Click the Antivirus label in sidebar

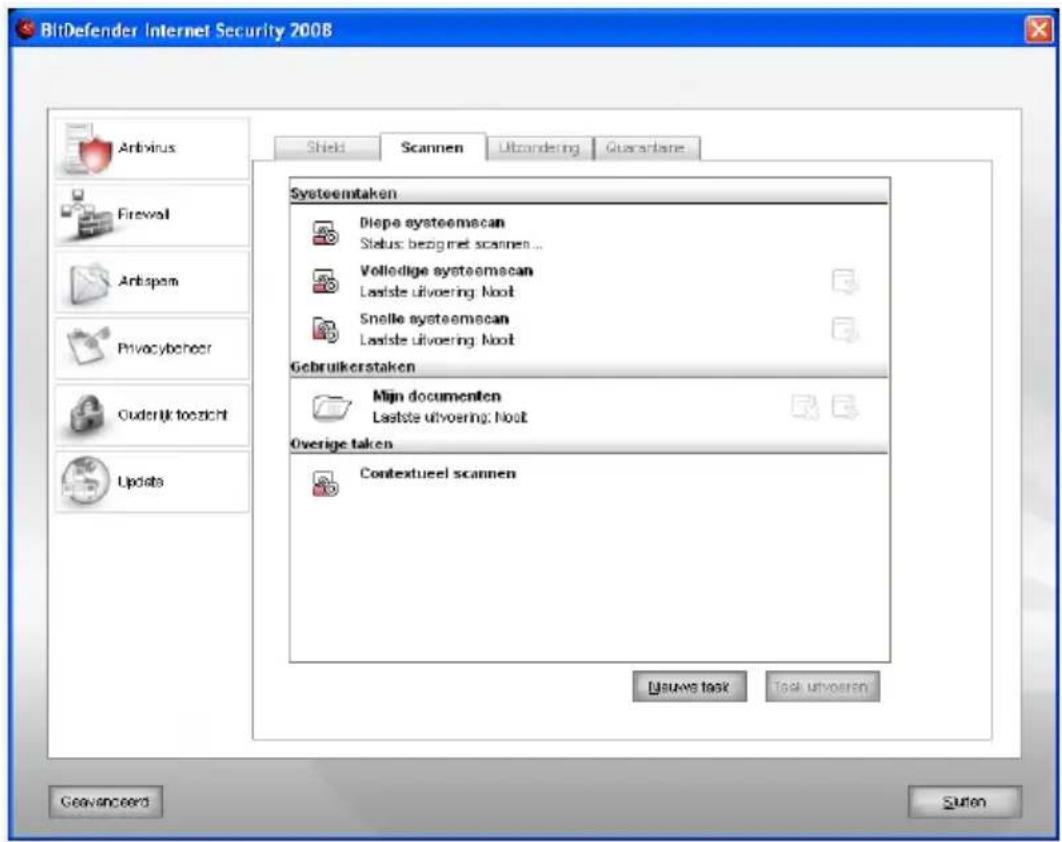pos(147,148)
